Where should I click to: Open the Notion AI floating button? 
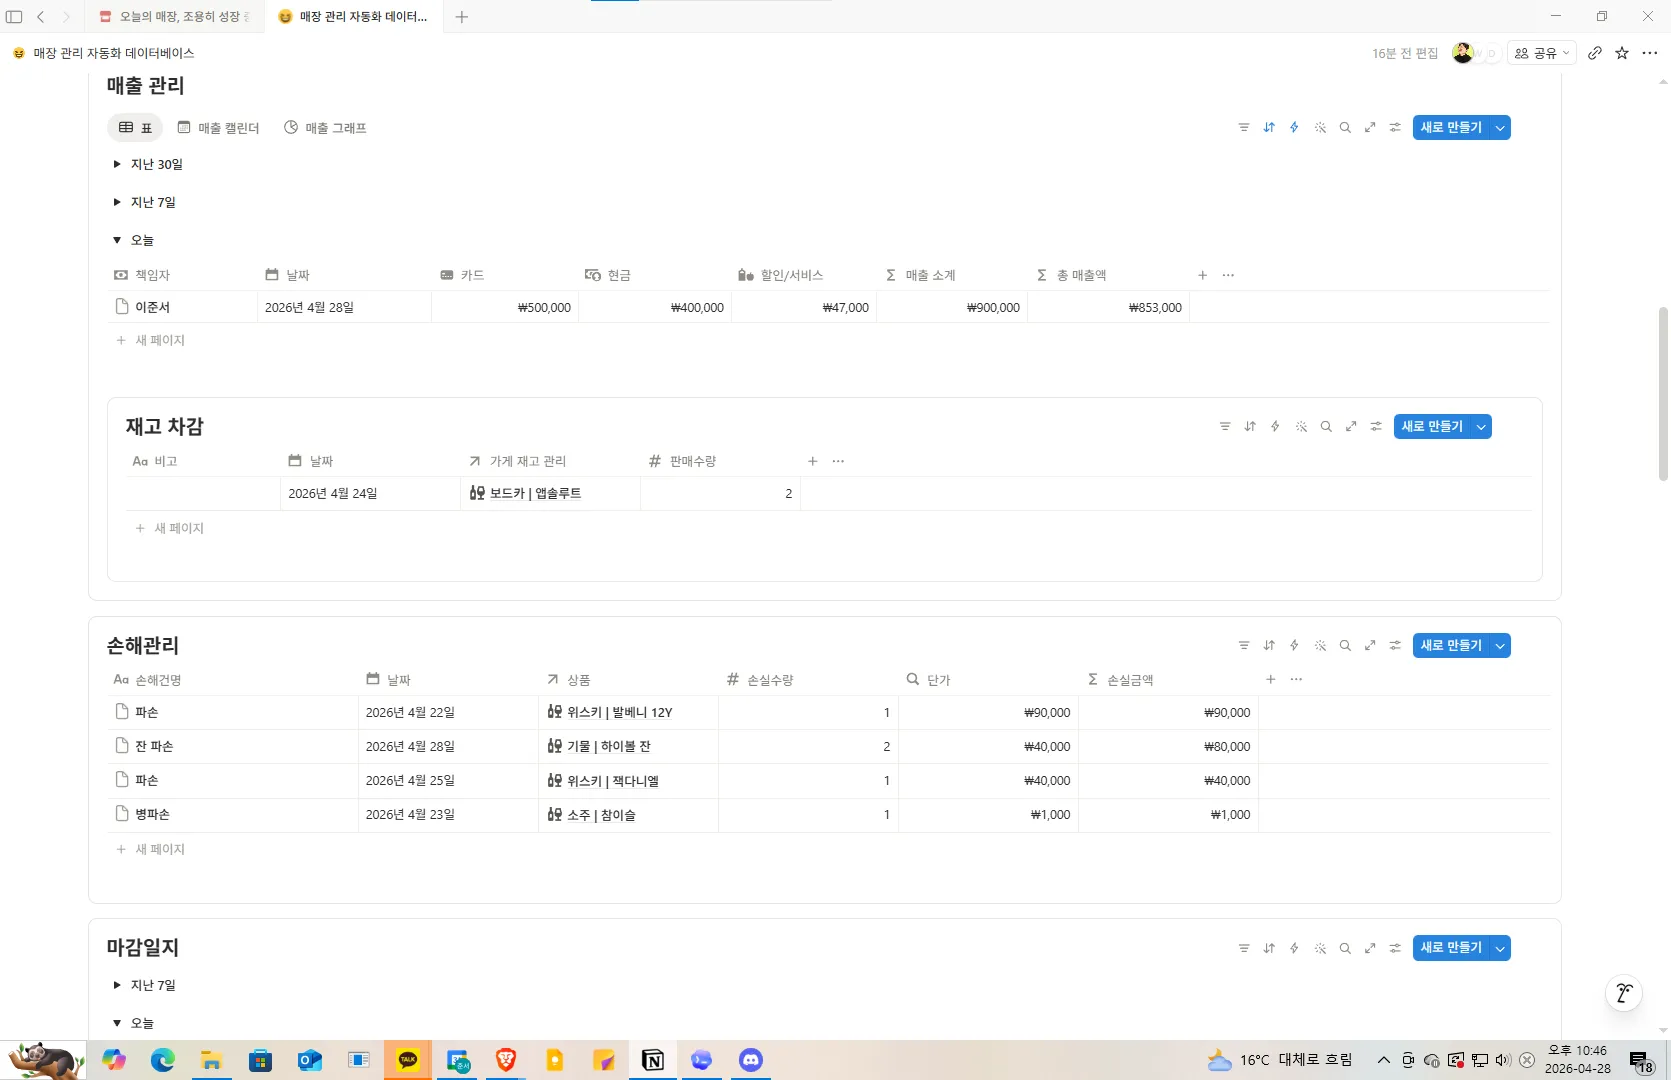tap(1624, 993)
